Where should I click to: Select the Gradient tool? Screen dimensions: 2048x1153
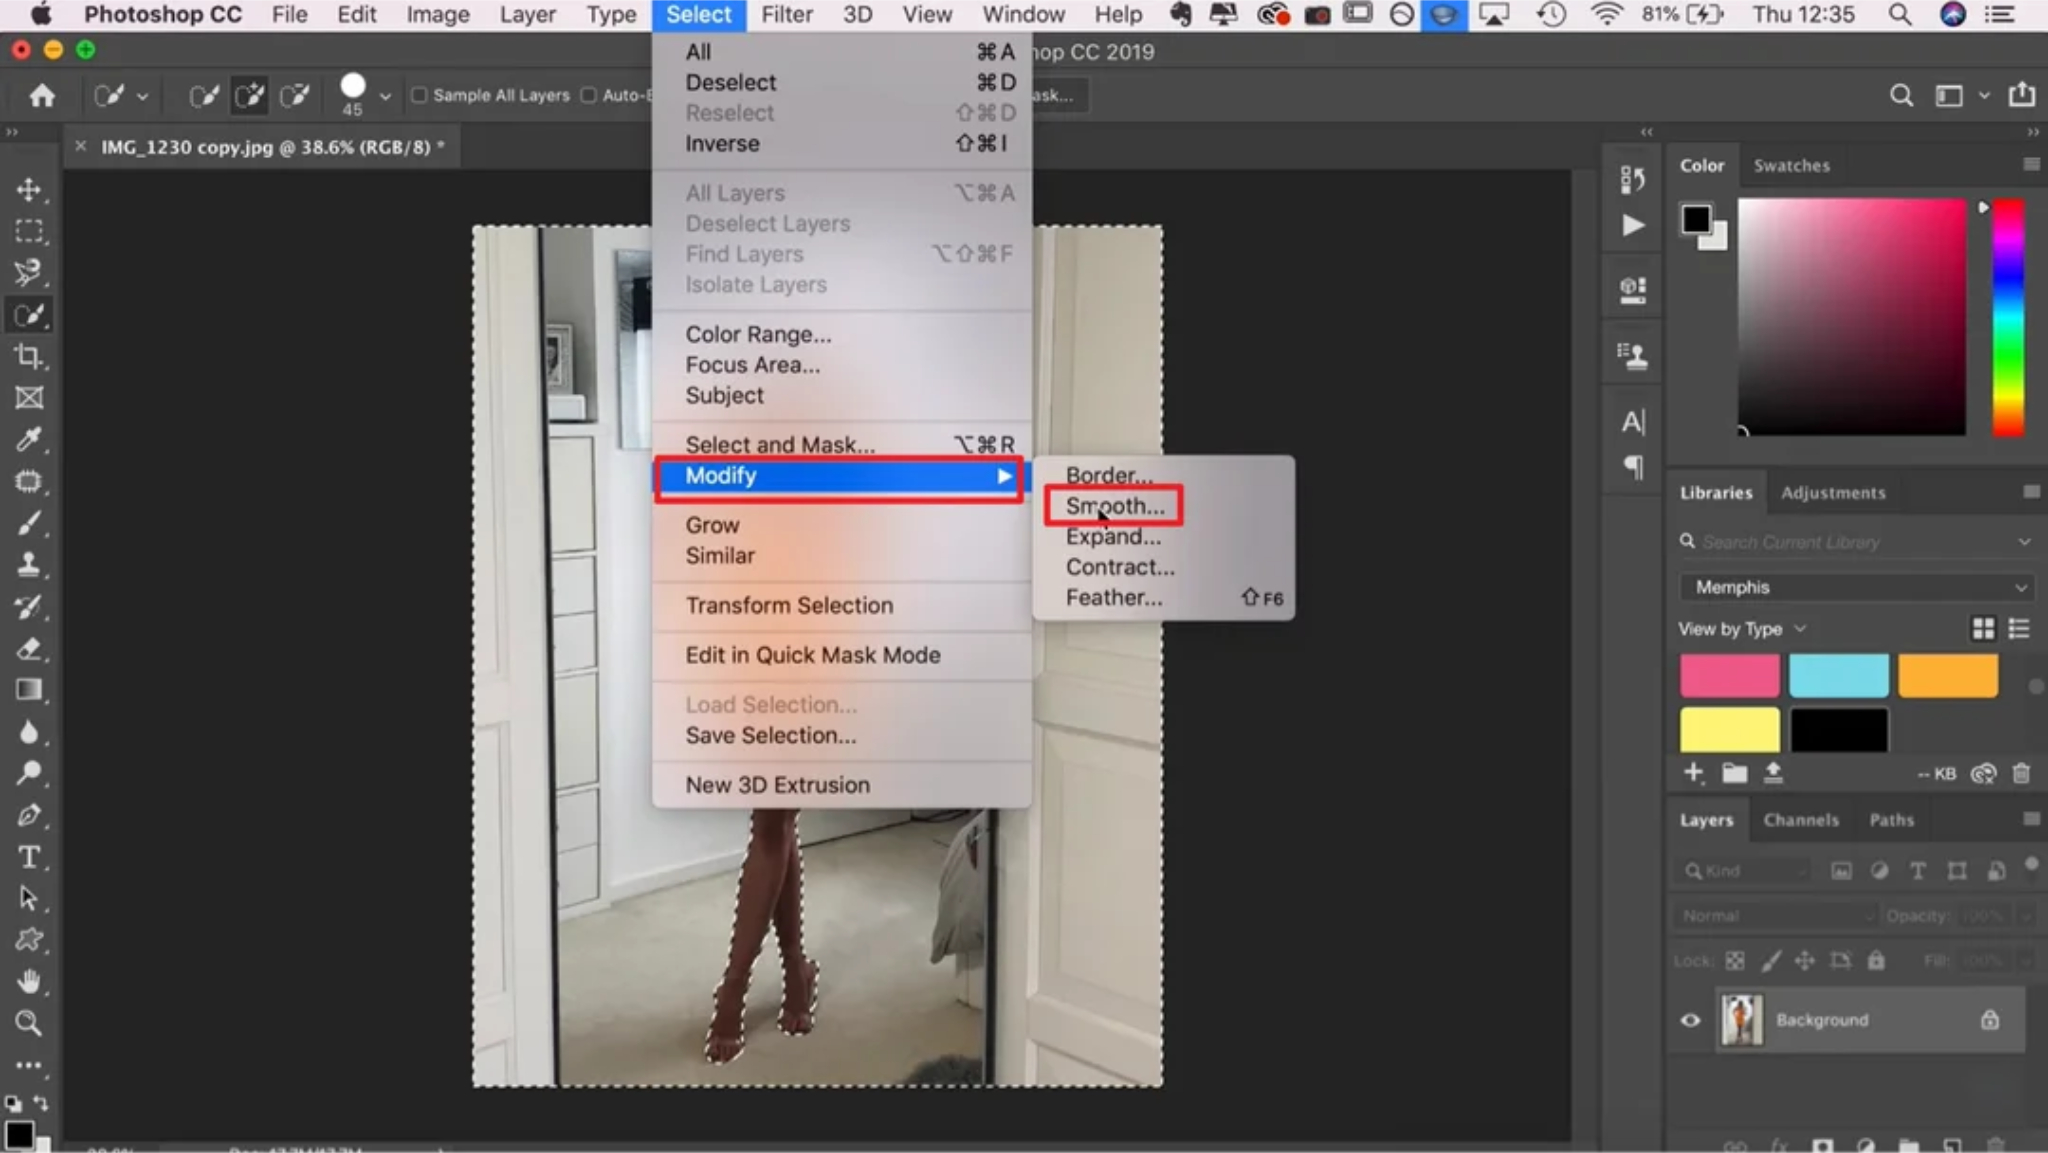(29, 689)
